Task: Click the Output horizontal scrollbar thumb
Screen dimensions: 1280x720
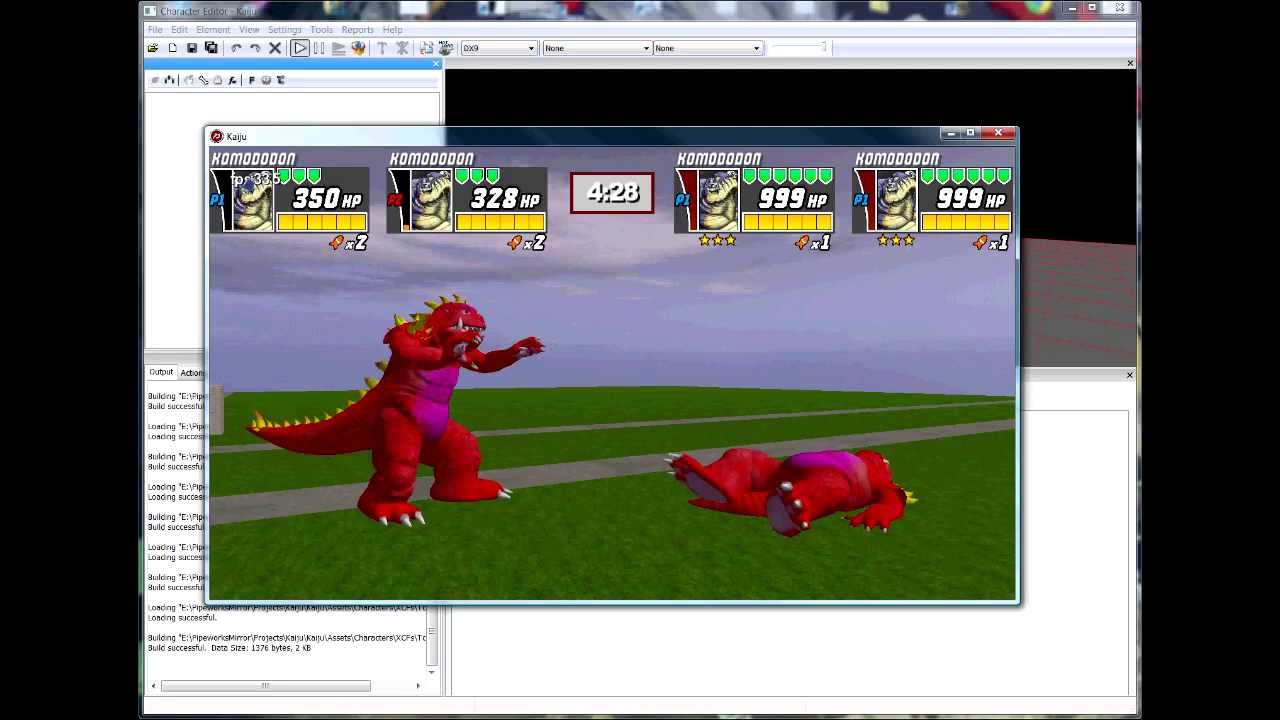Action: click(265, 686)
